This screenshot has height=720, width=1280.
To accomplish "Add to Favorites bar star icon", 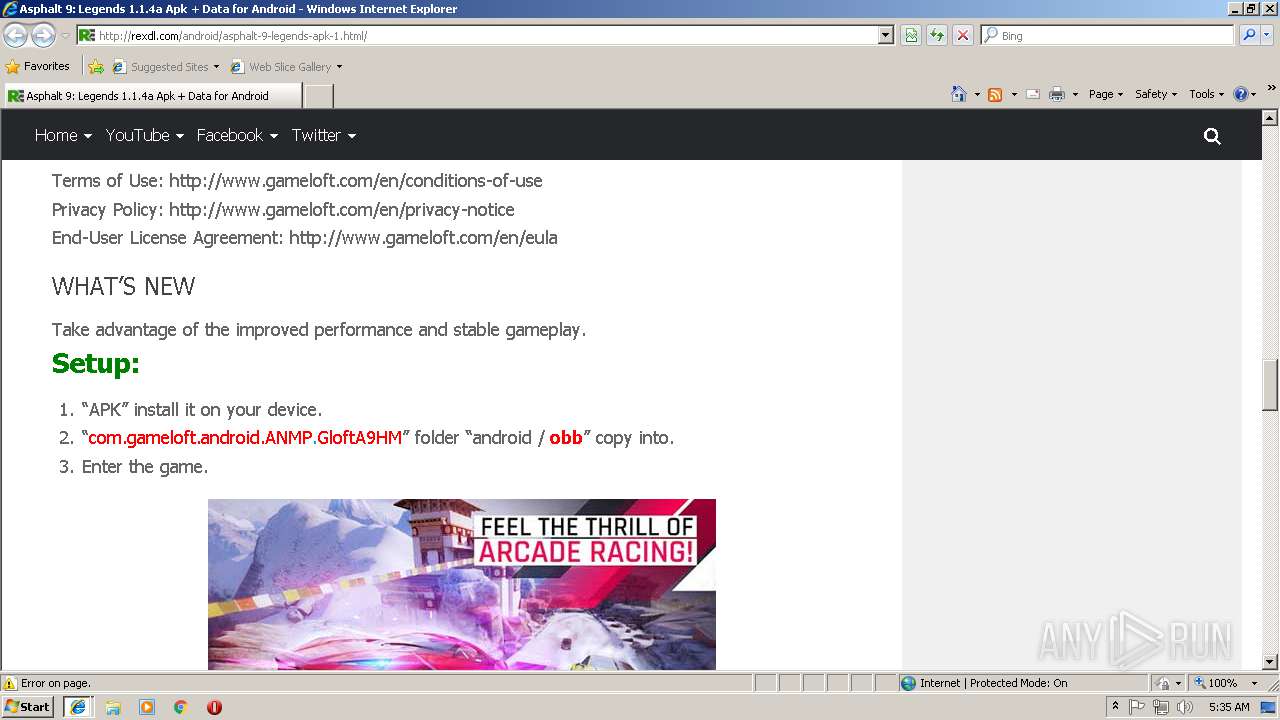I will 96,67.
